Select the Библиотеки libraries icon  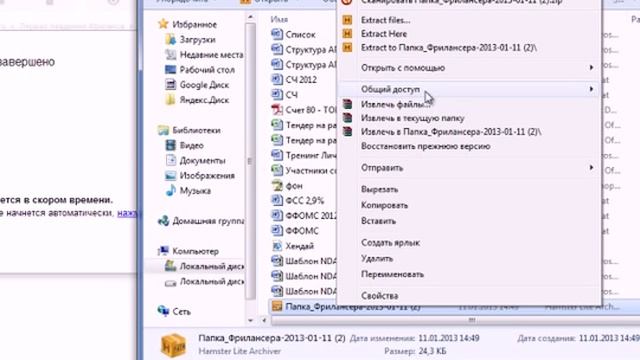coord(163,130)
